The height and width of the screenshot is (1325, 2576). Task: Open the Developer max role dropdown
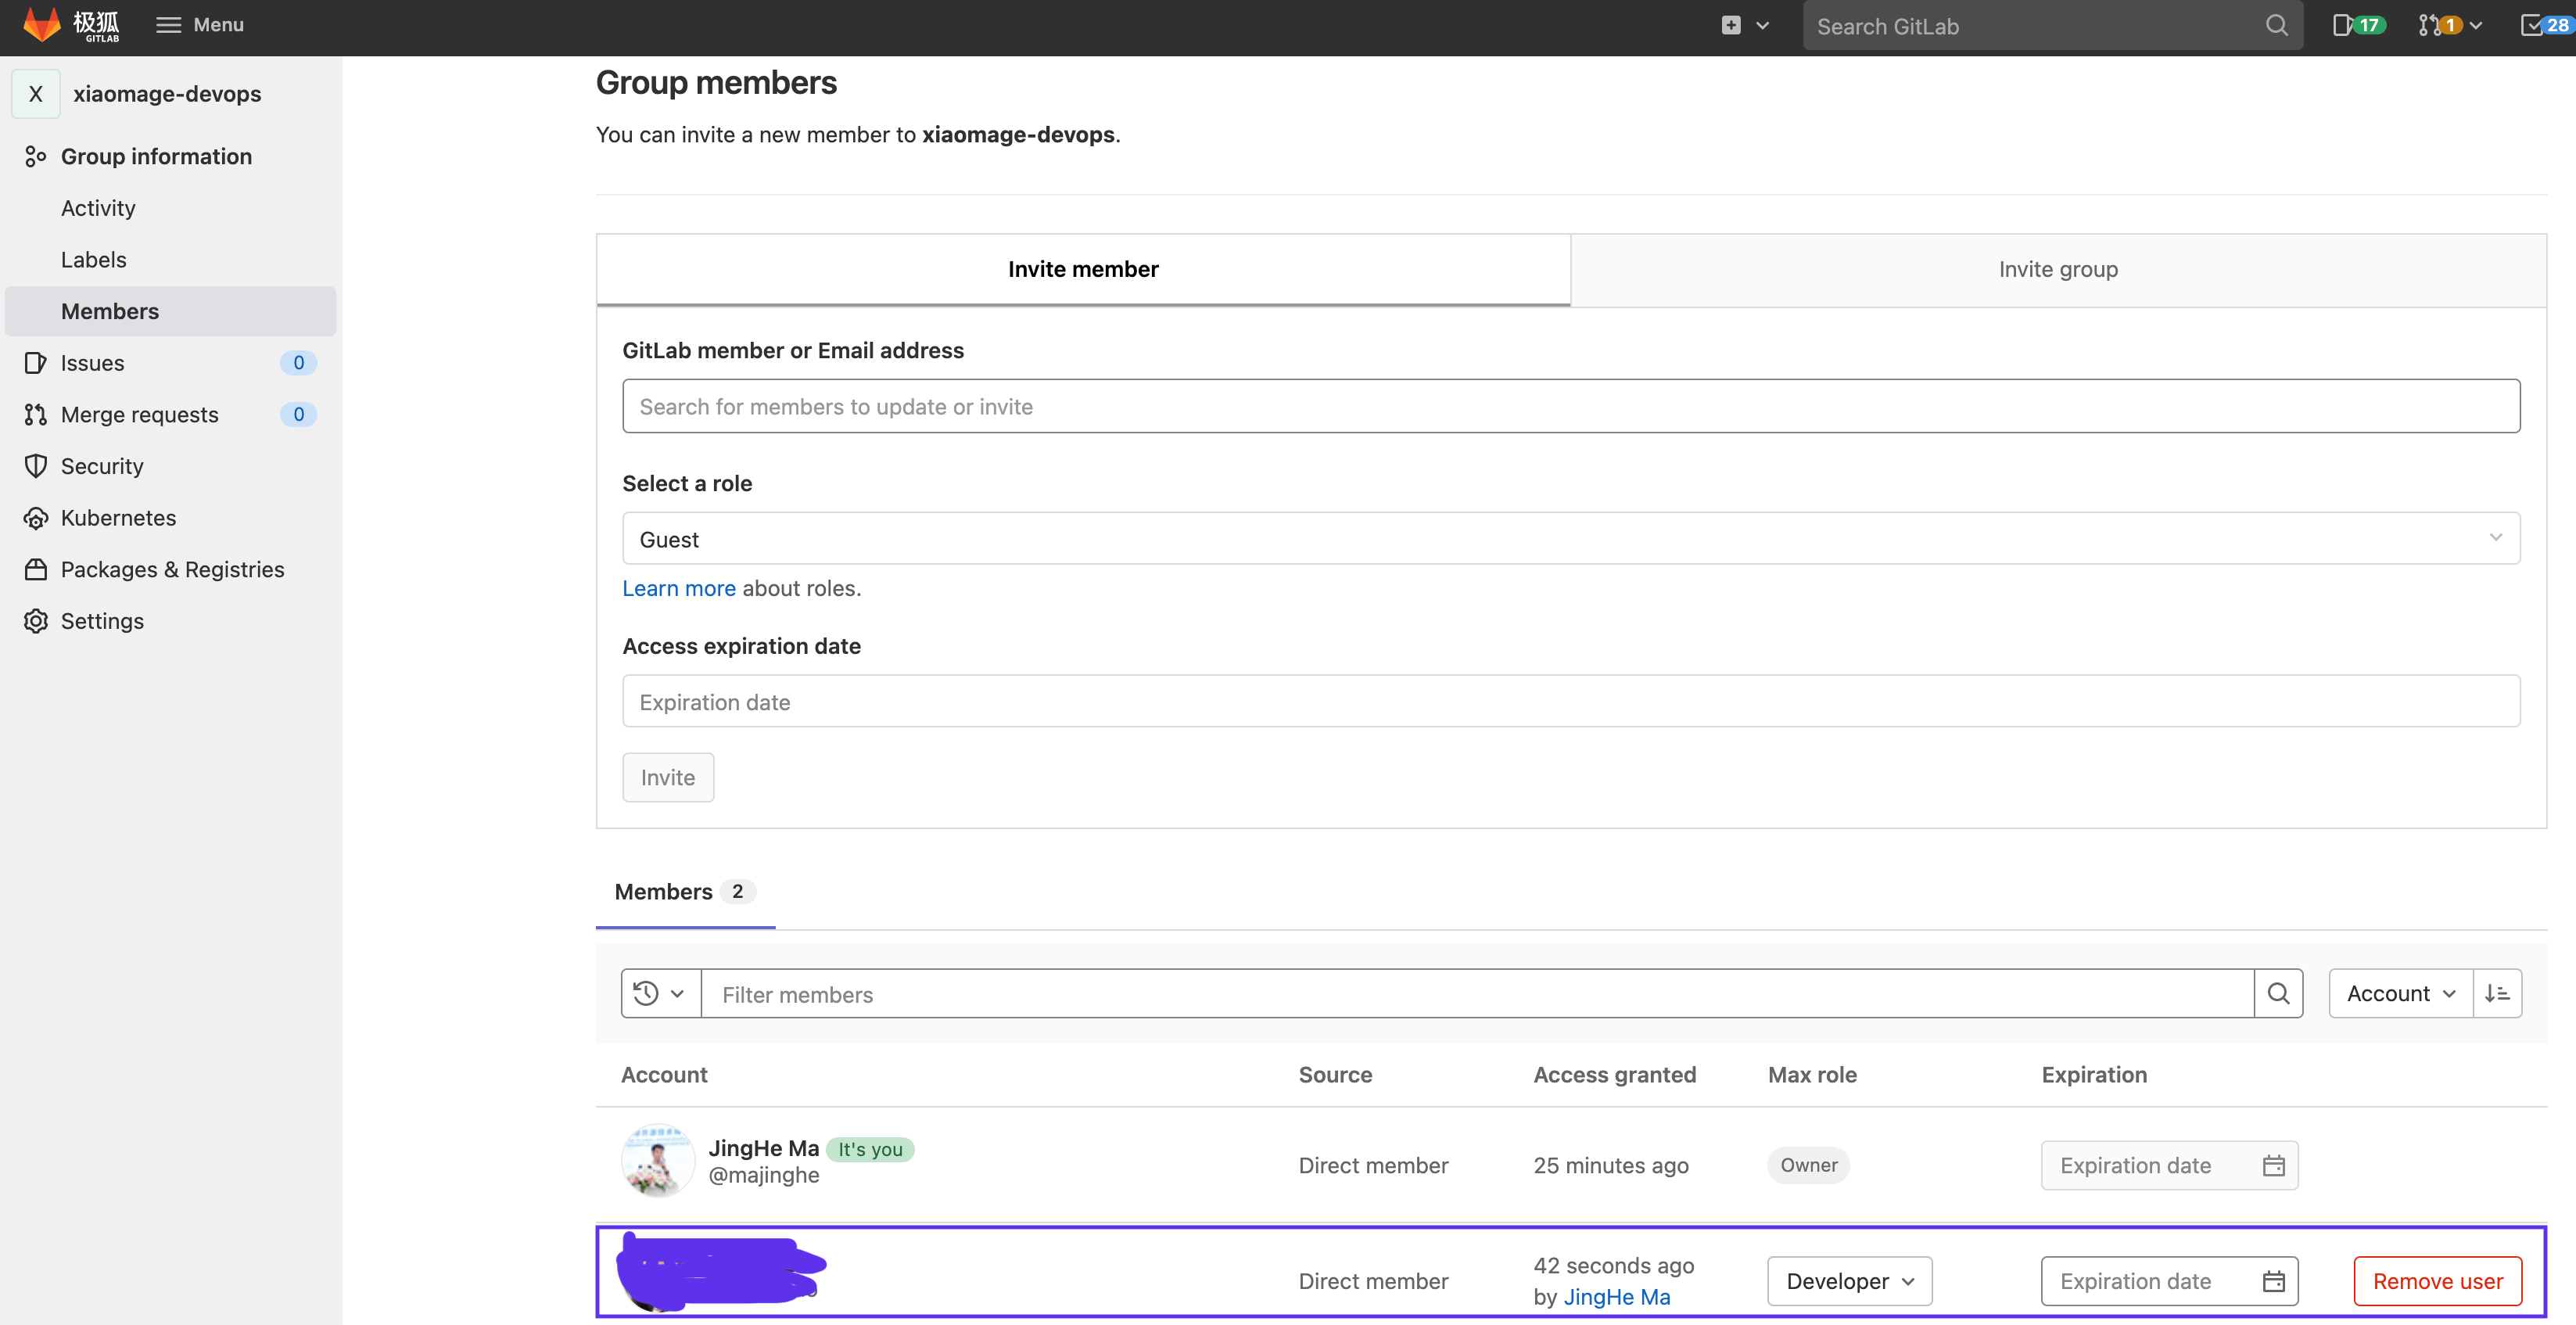pyautogui.click(x=1849, y=1281)
